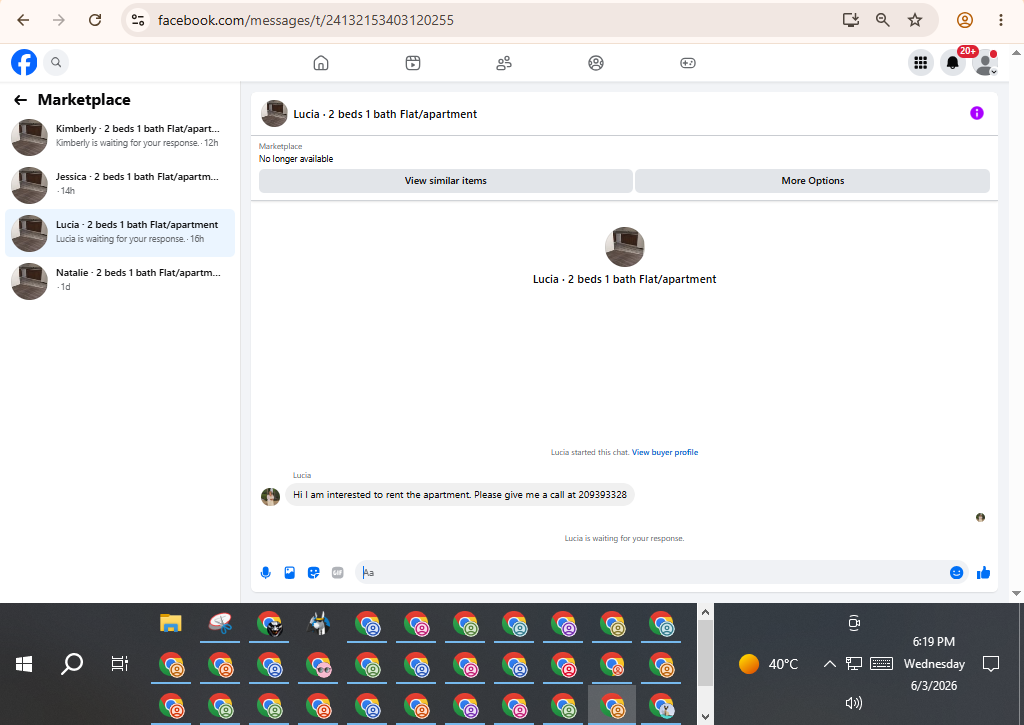Open the account profile menu
The height and width of the screenshot is (725, 1024).
coord(985,63)
